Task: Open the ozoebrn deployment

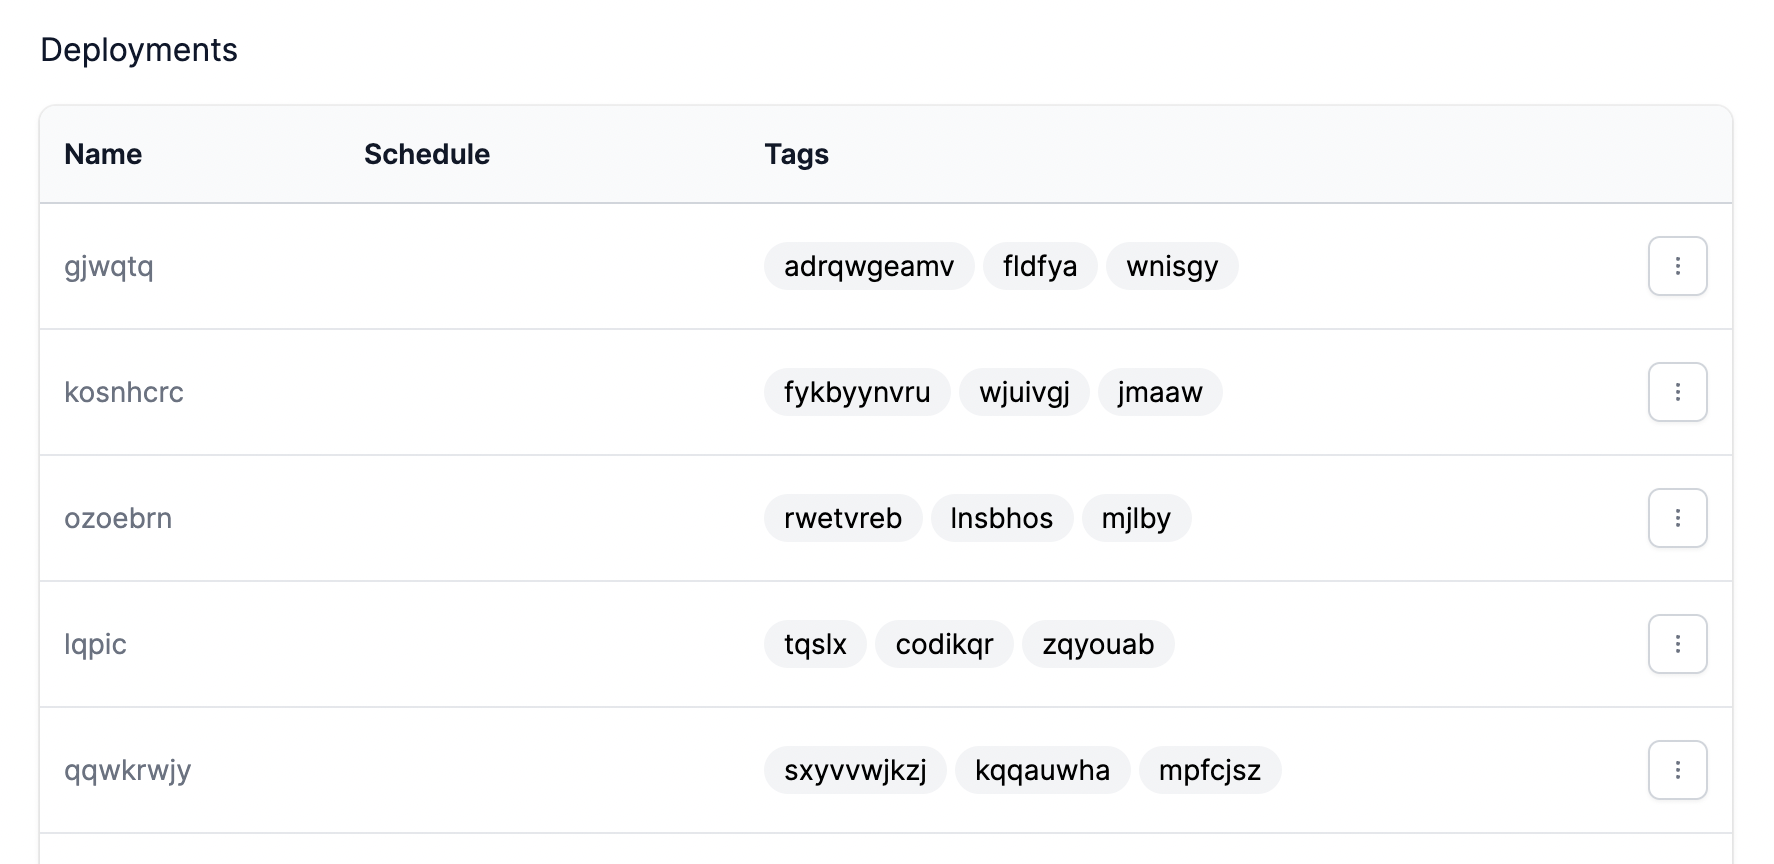Action: [x=118, y=518]
